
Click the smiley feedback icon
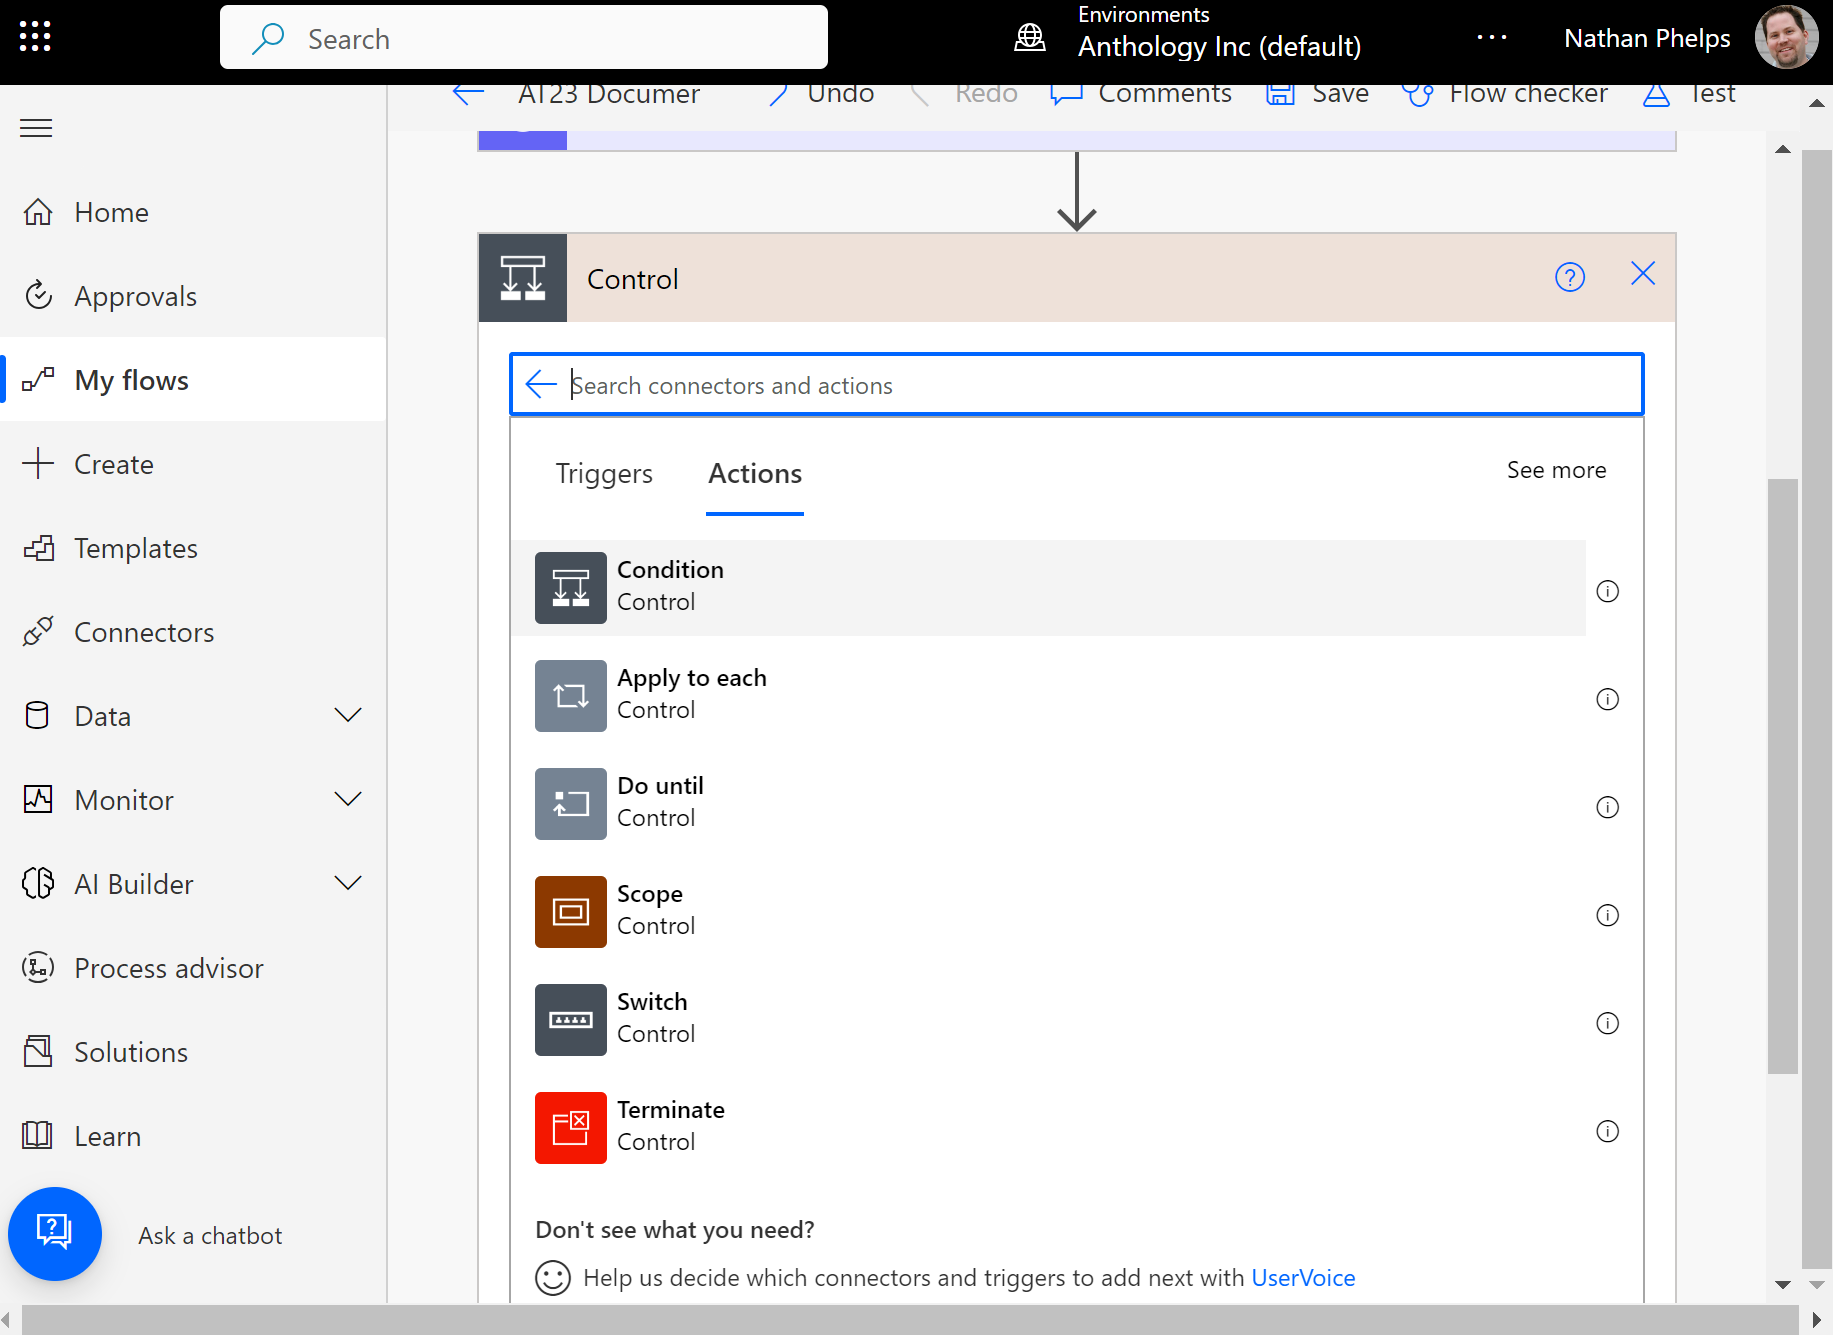tap(553, 1278)
